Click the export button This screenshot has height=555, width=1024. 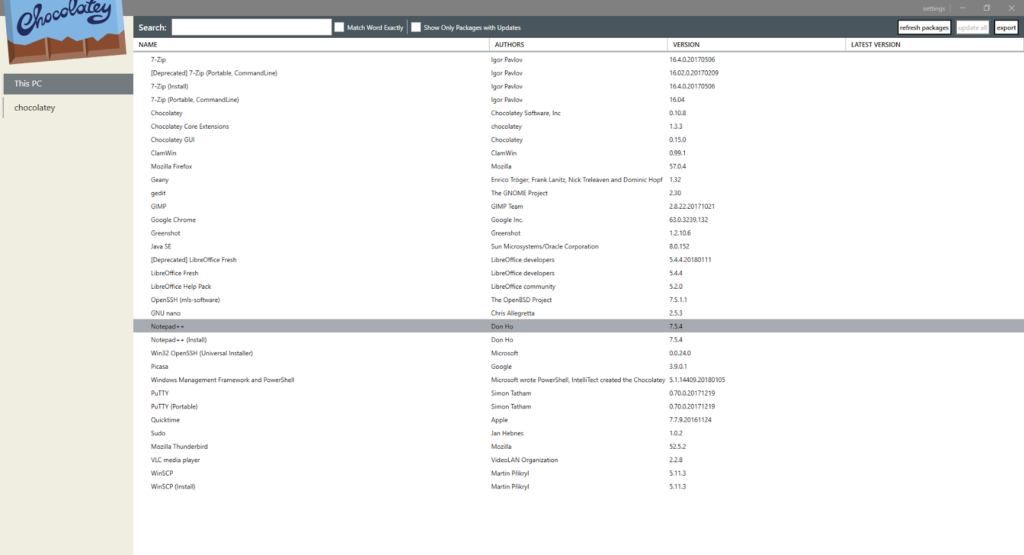1006,27
